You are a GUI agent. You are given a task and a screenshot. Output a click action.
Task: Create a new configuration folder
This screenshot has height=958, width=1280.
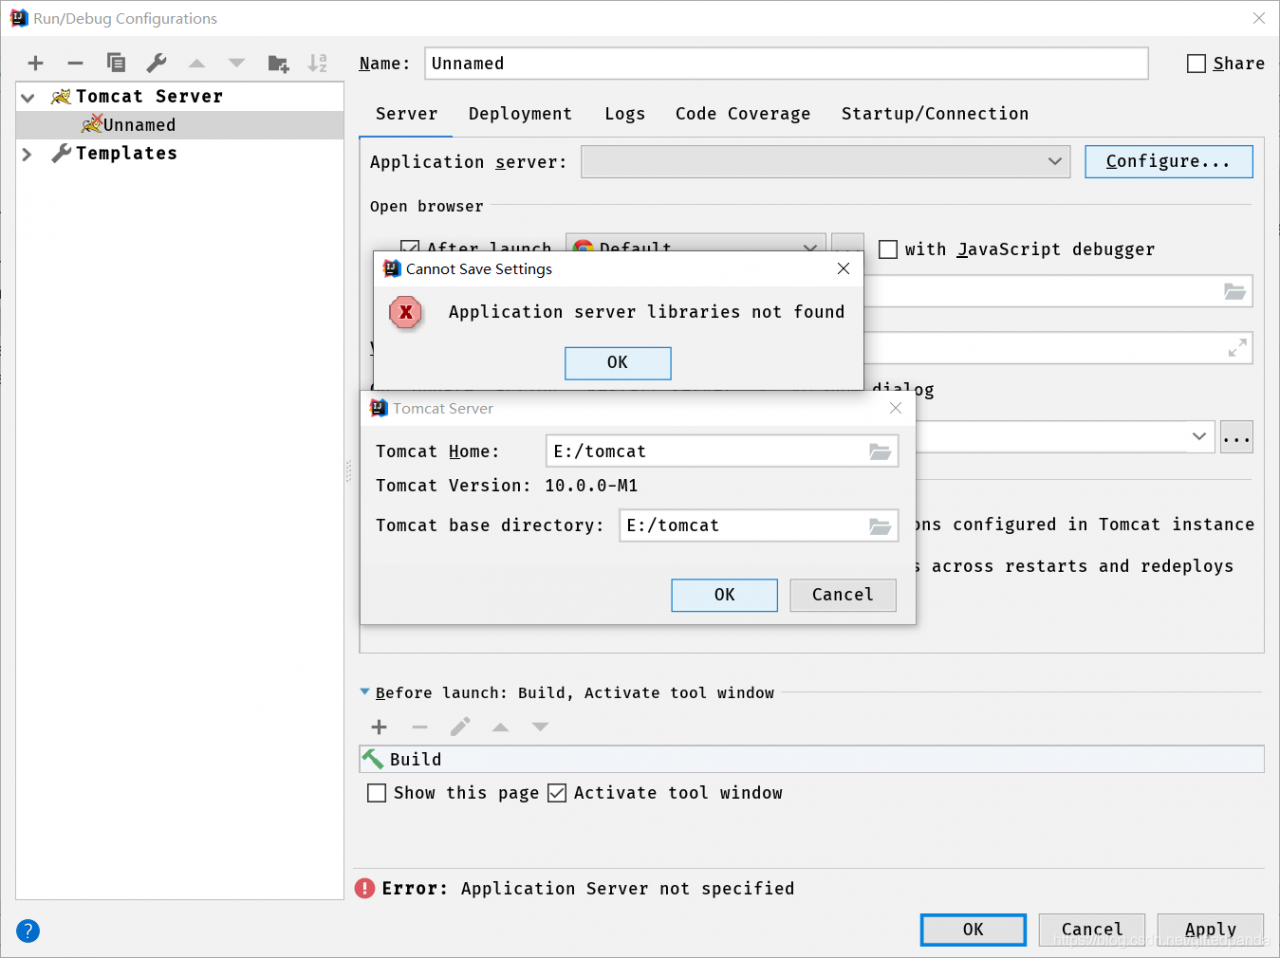point(278,63)
